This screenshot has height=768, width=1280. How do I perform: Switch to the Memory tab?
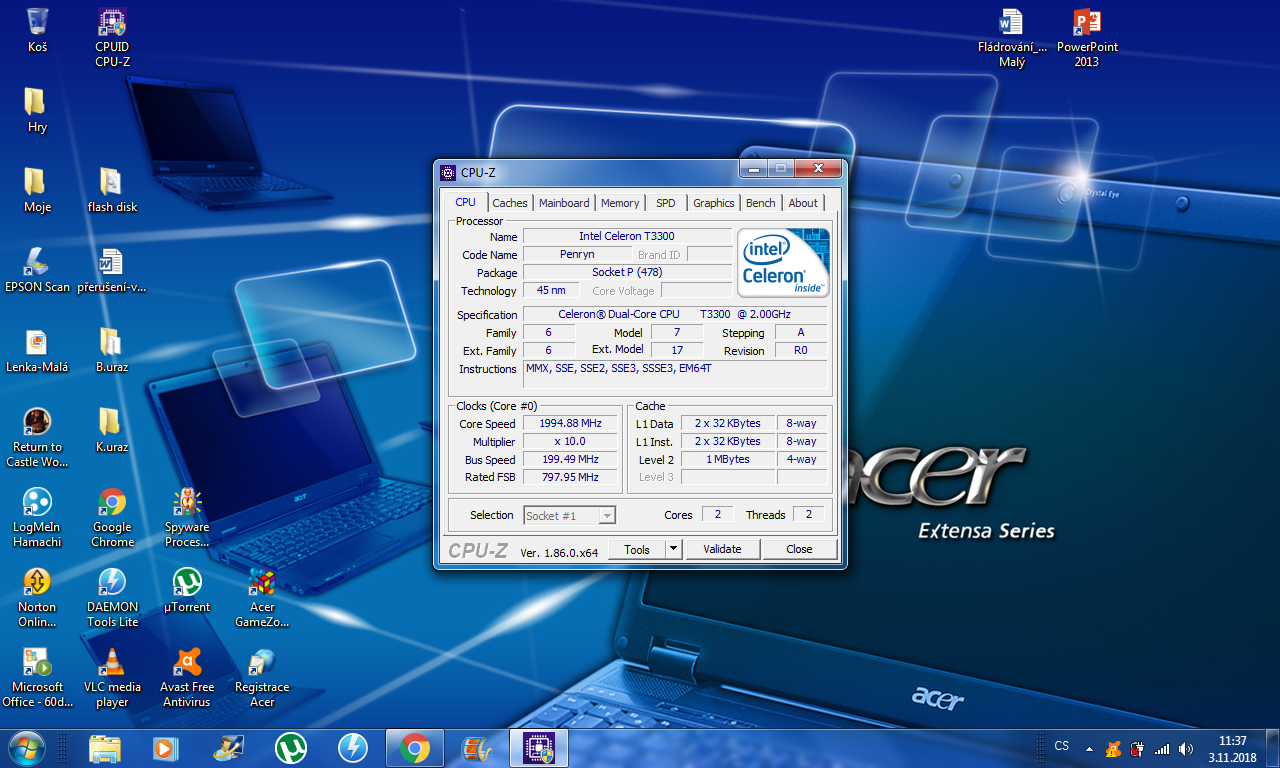pos(620,203)
